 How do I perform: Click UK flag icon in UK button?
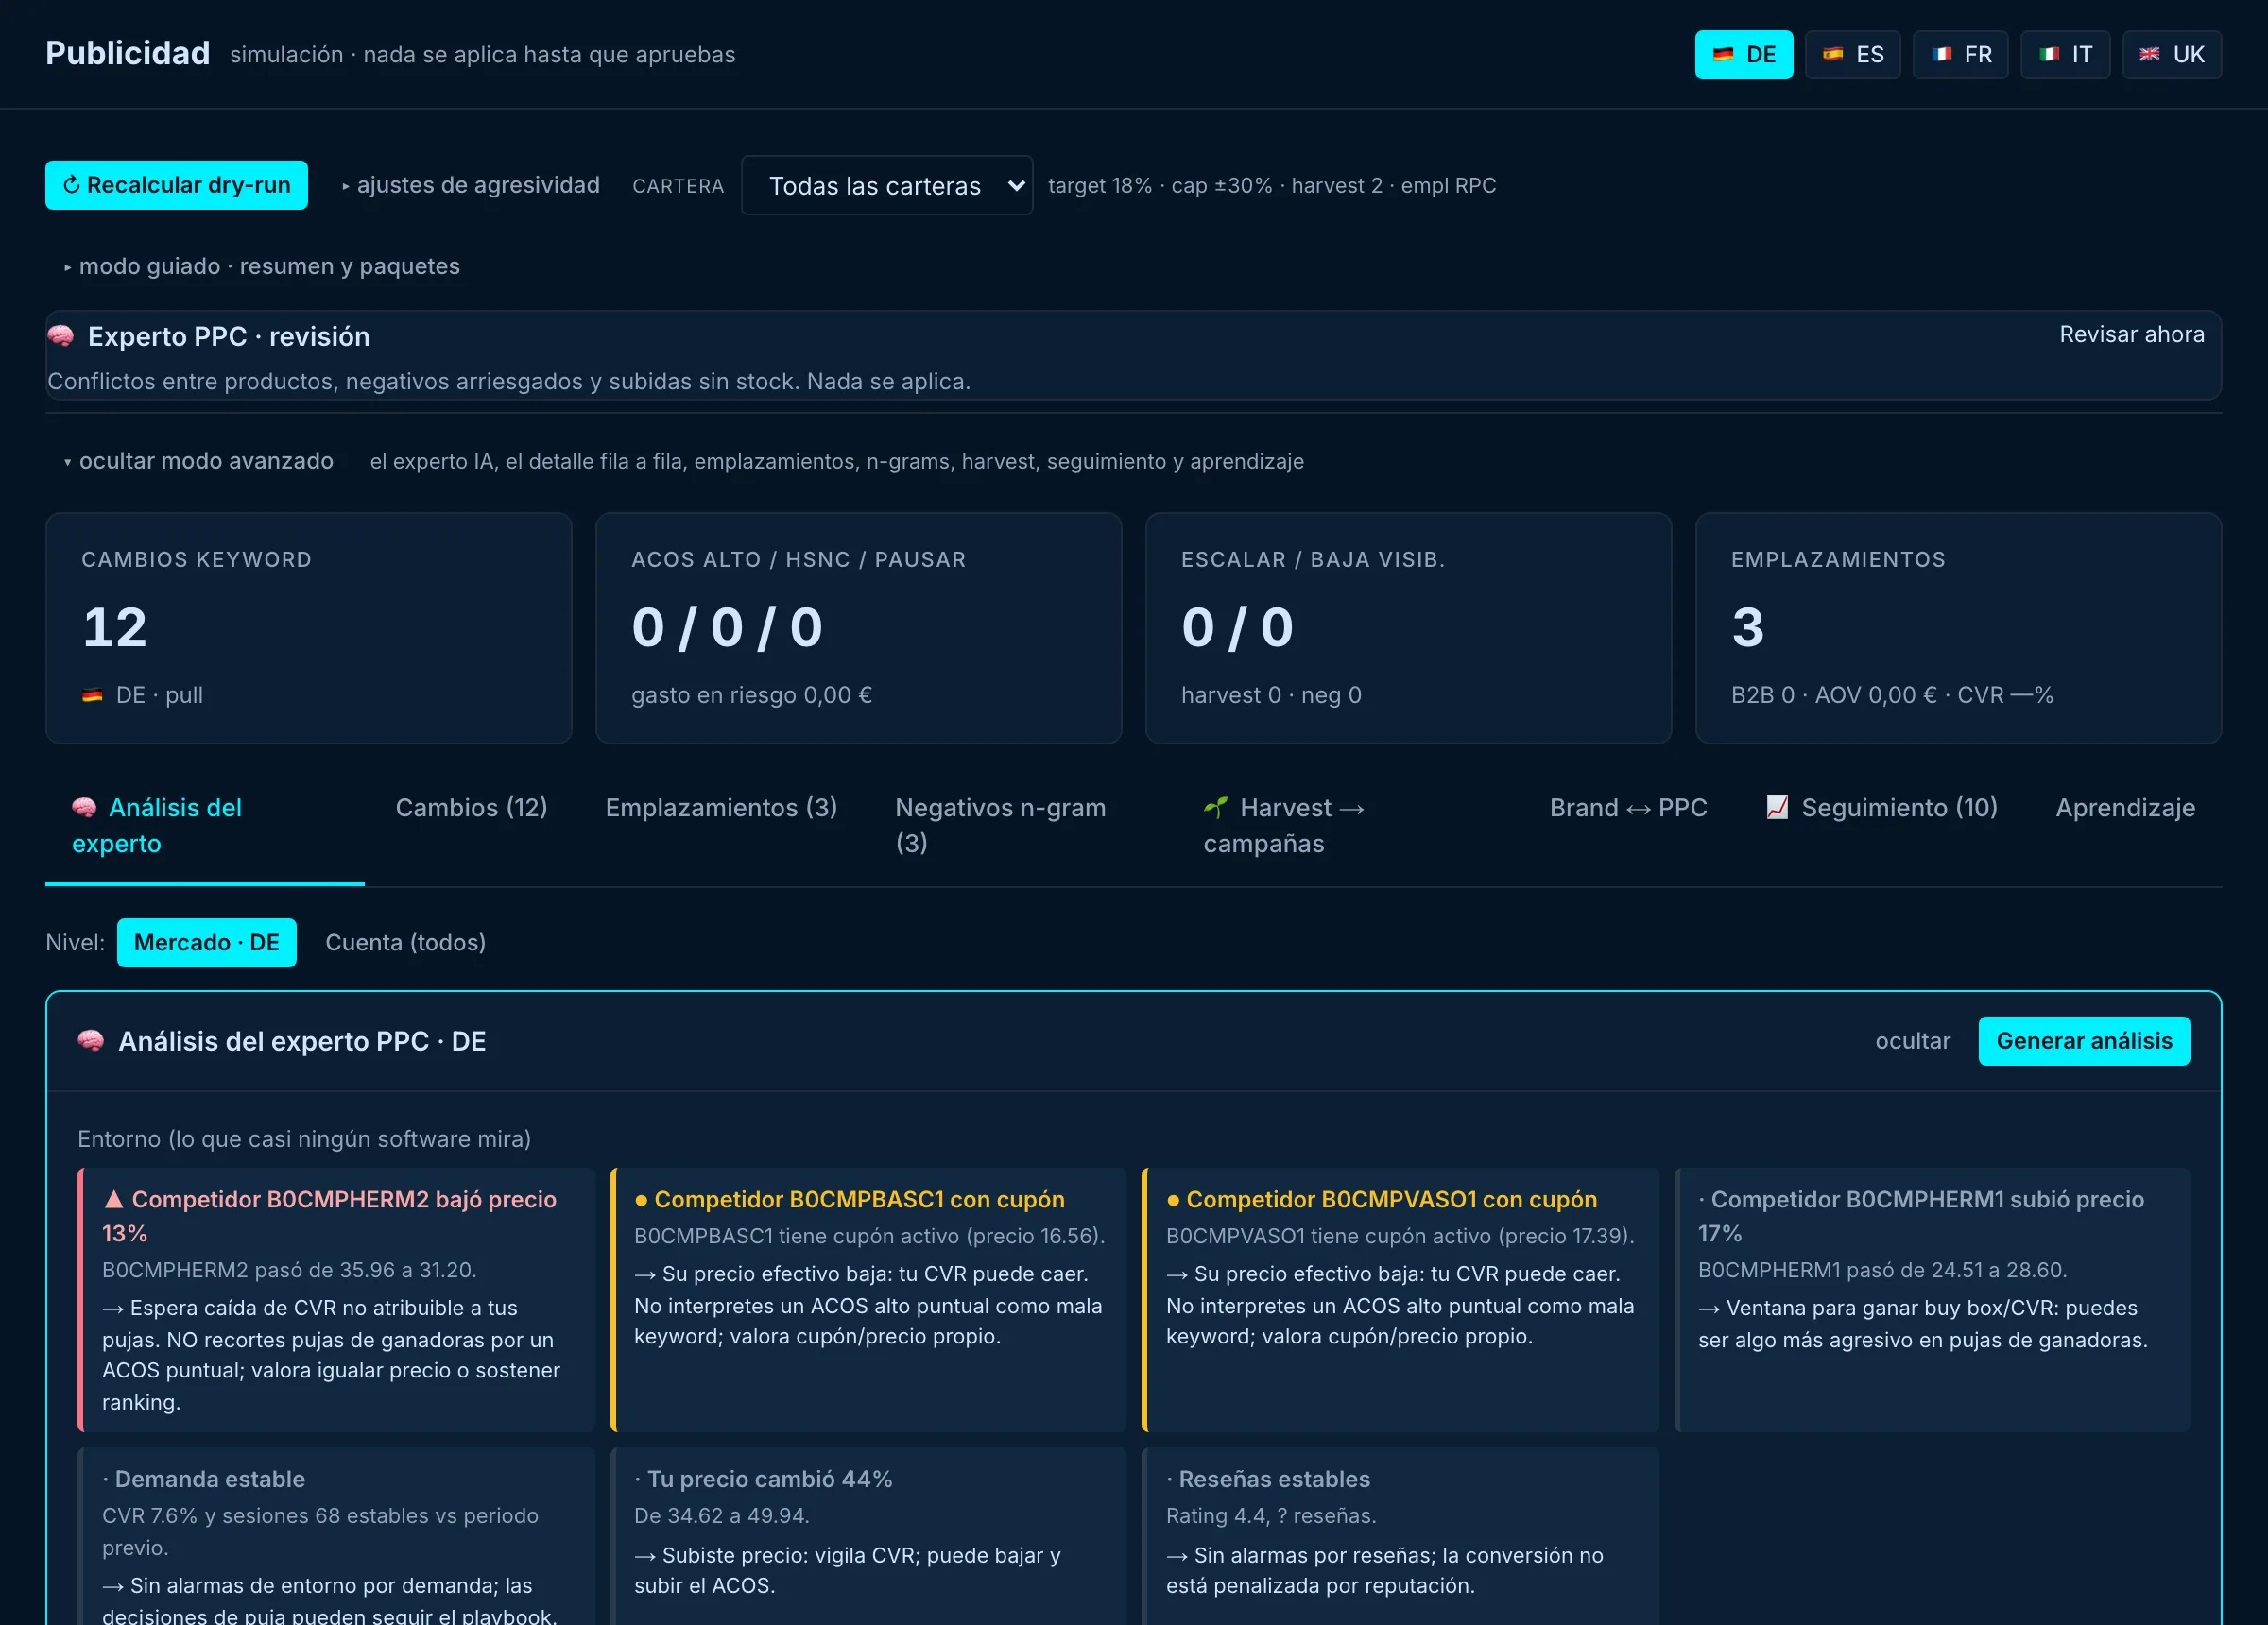[2149, 55]
